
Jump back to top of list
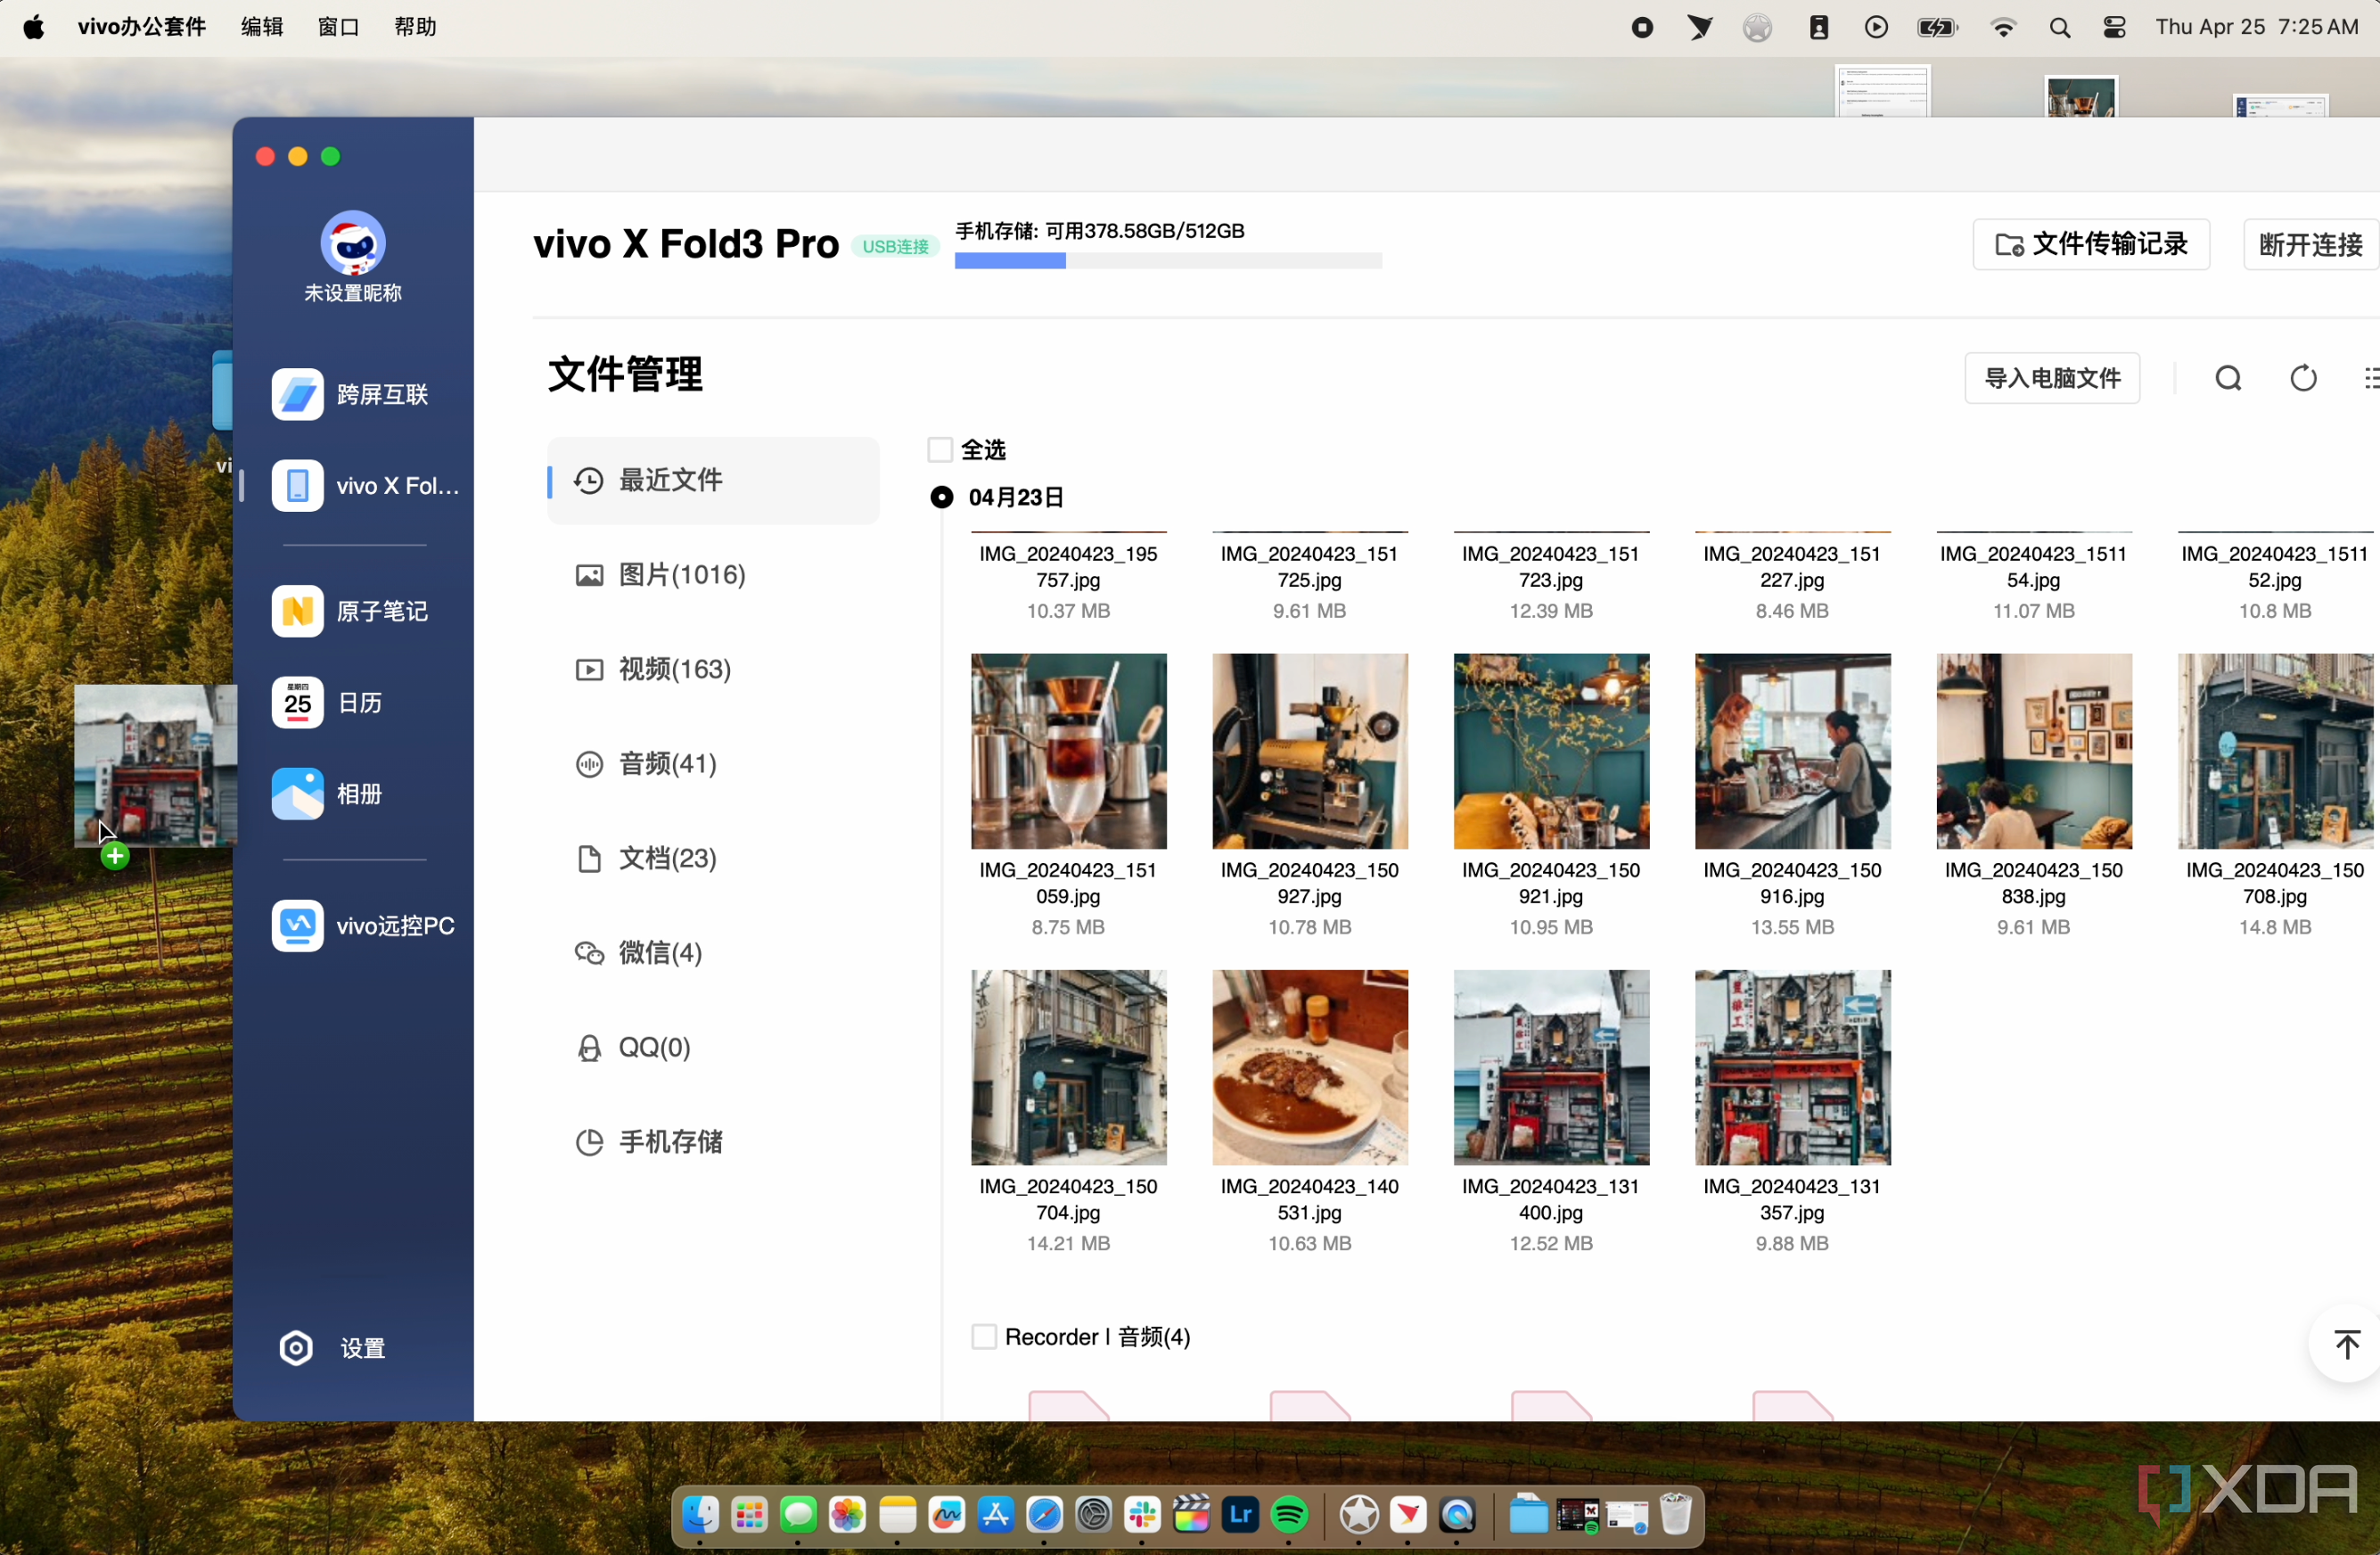click(x=2347, y=1344)
